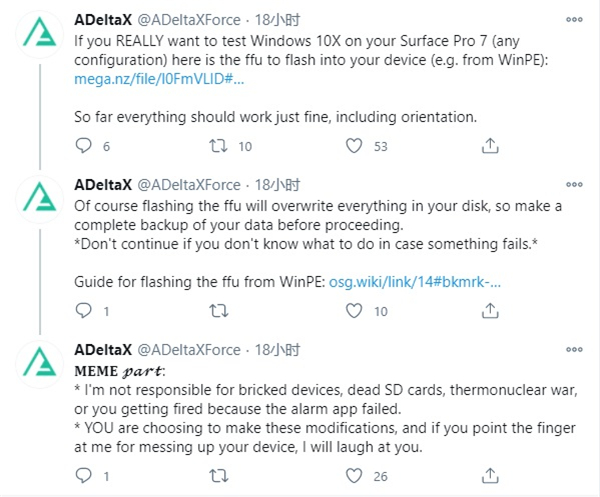Reply to the Windows 10X ffu tweet
Viewport: 600px width, 497px height.
[84, 146]
